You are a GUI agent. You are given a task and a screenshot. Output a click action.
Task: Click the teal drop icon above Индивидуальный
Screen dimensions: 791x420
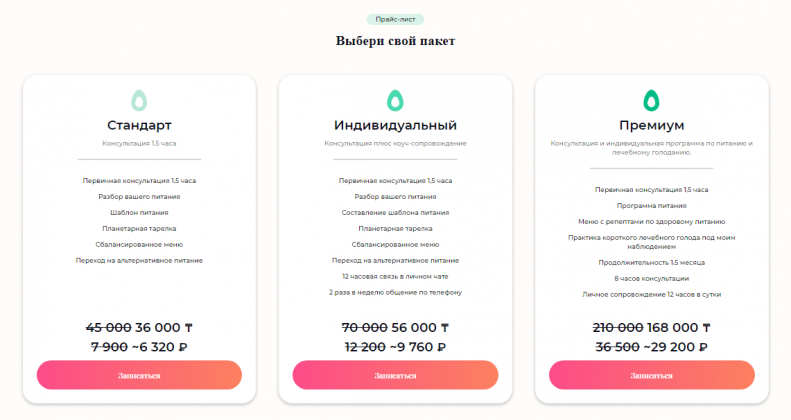(x=395, y=100)
